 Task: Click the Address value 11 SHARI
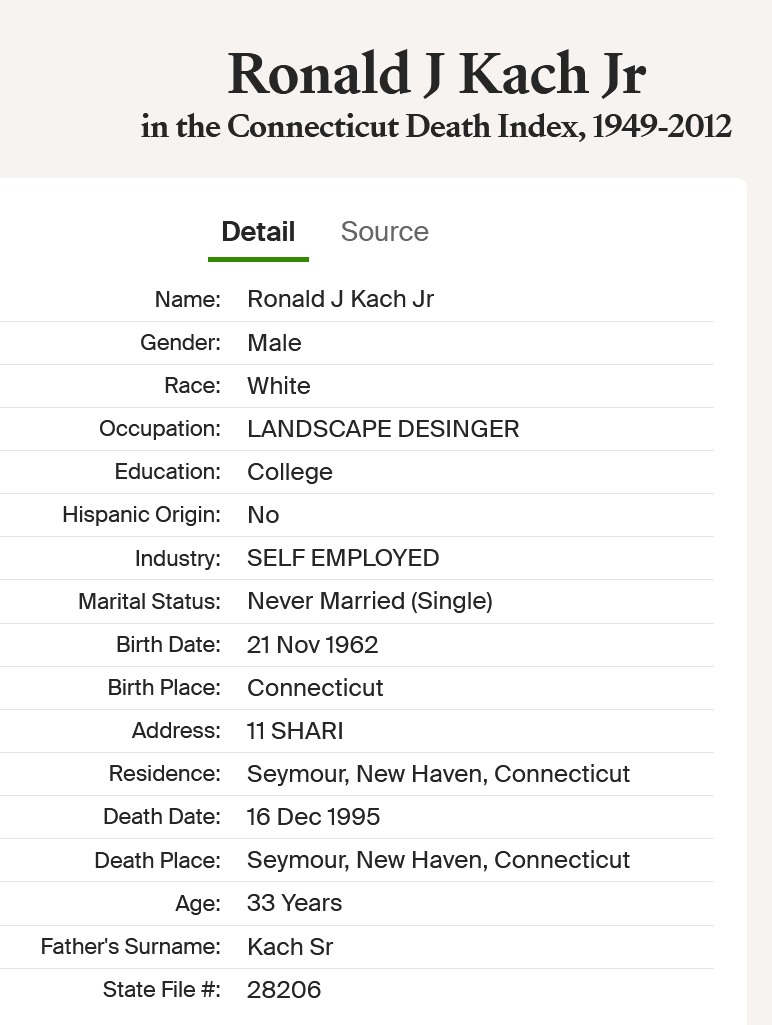pyautogui.click(x=295, y=731)
